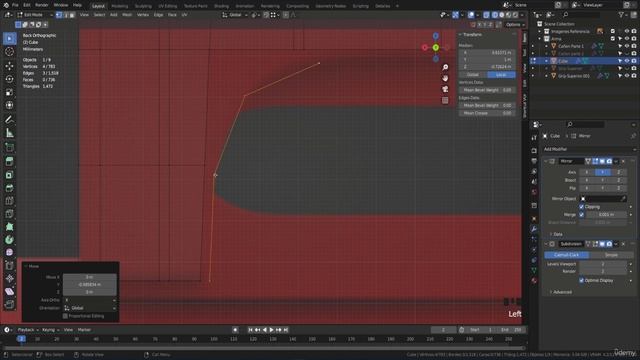
Task: Remove the Mirror modifier with X button
Action: click(x=623, y=162)
